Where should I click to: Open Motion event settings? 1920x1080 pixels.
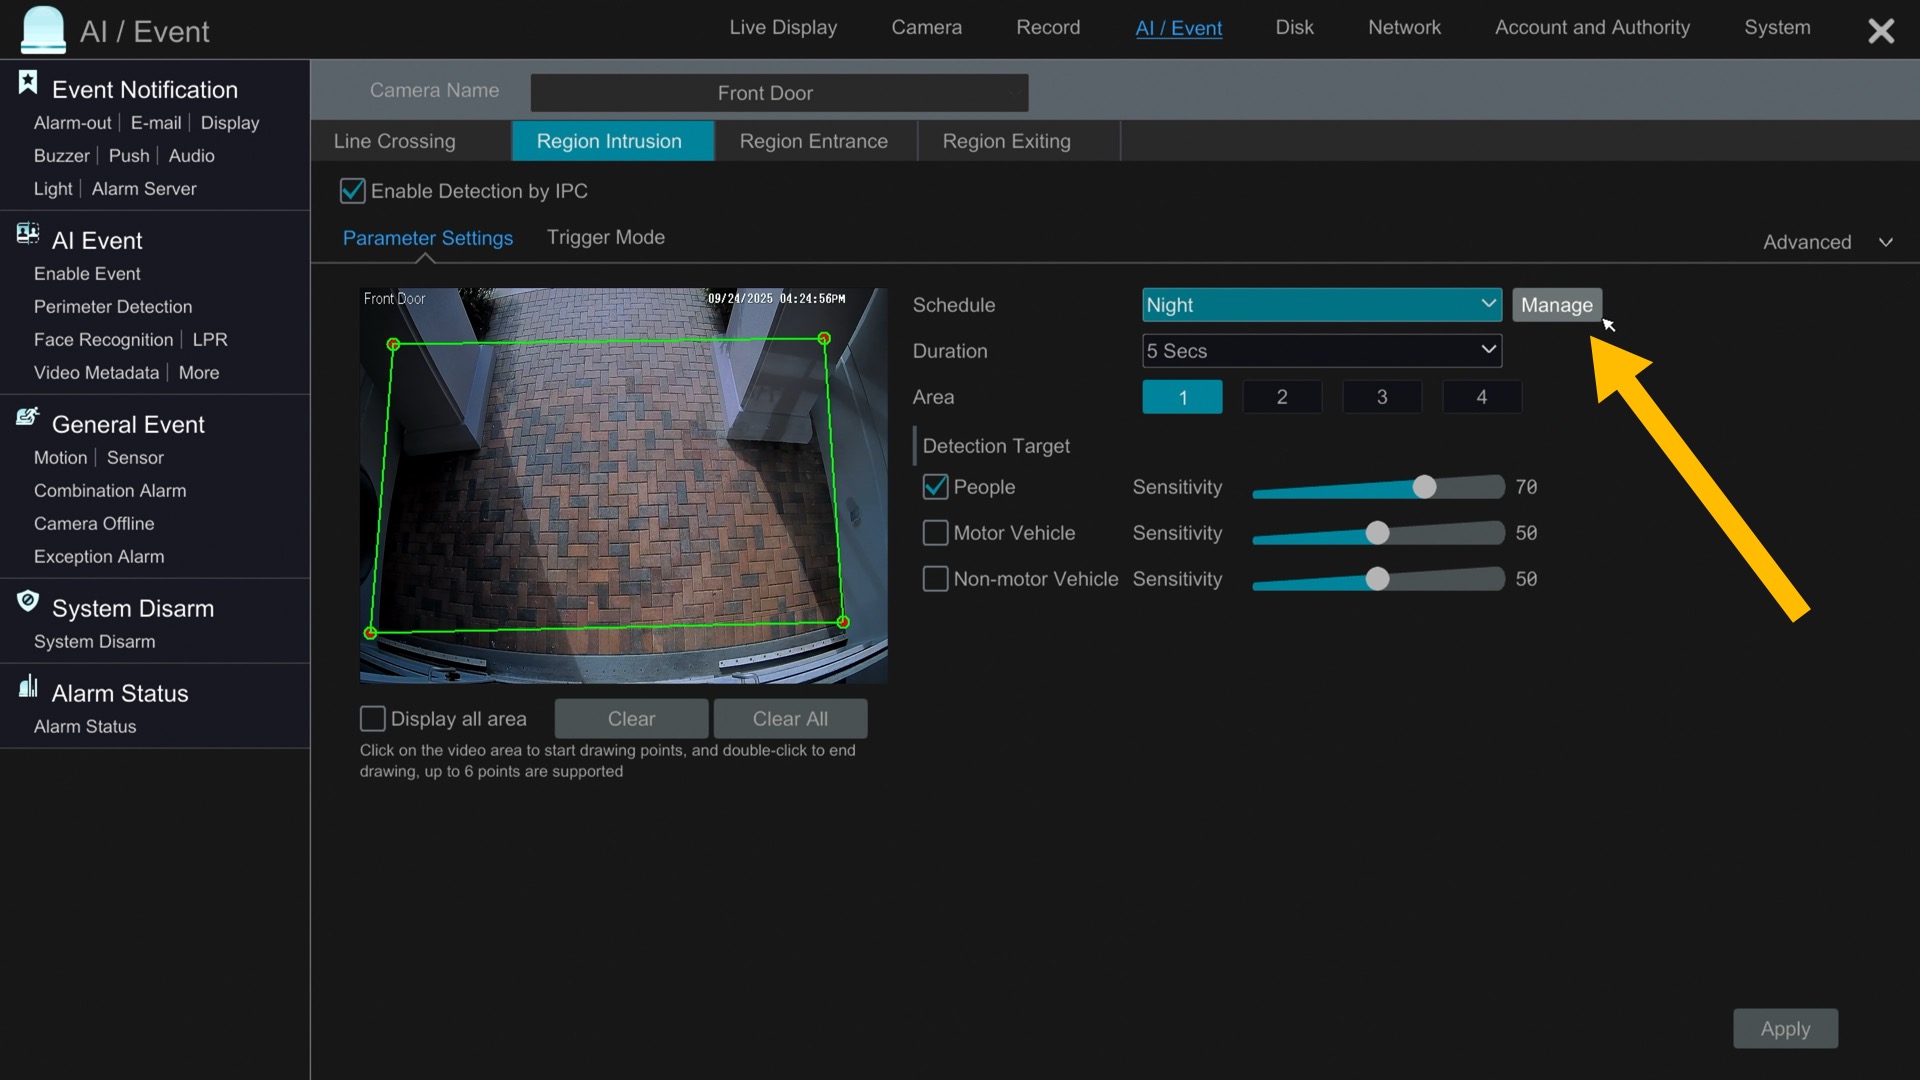tap(60, 458)
